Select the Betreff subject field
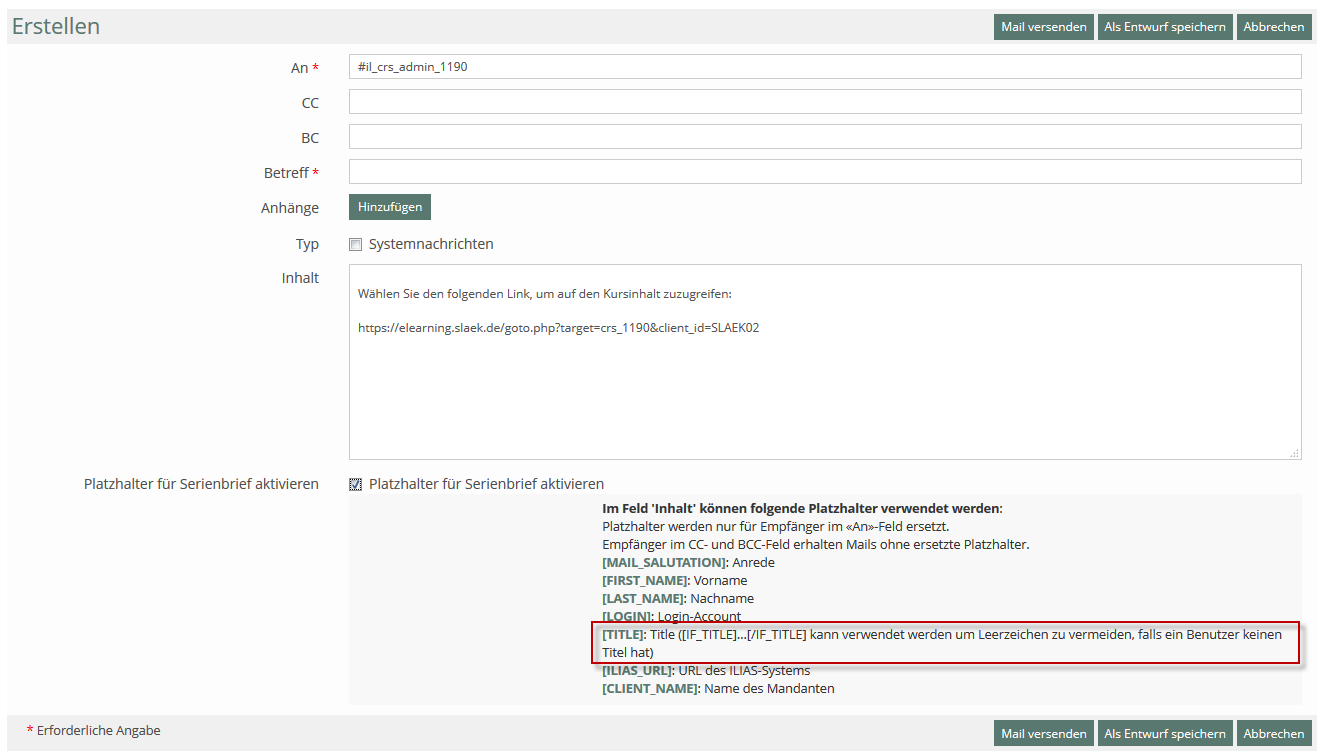The height and width of the screenshot is (754, 1324). (x=824, y=172)
